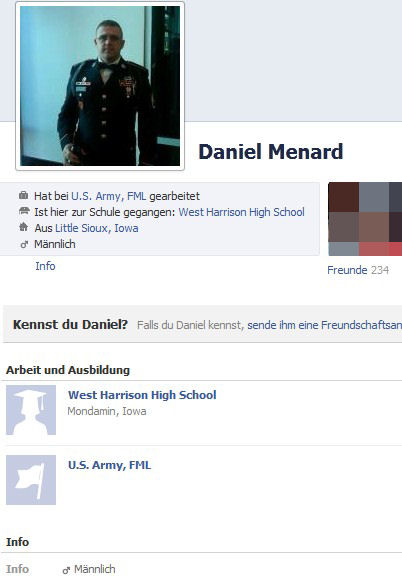The image size is (402, 582).
Task: Open the U.S. Army, FML heading link
Action: click(110, 465)
